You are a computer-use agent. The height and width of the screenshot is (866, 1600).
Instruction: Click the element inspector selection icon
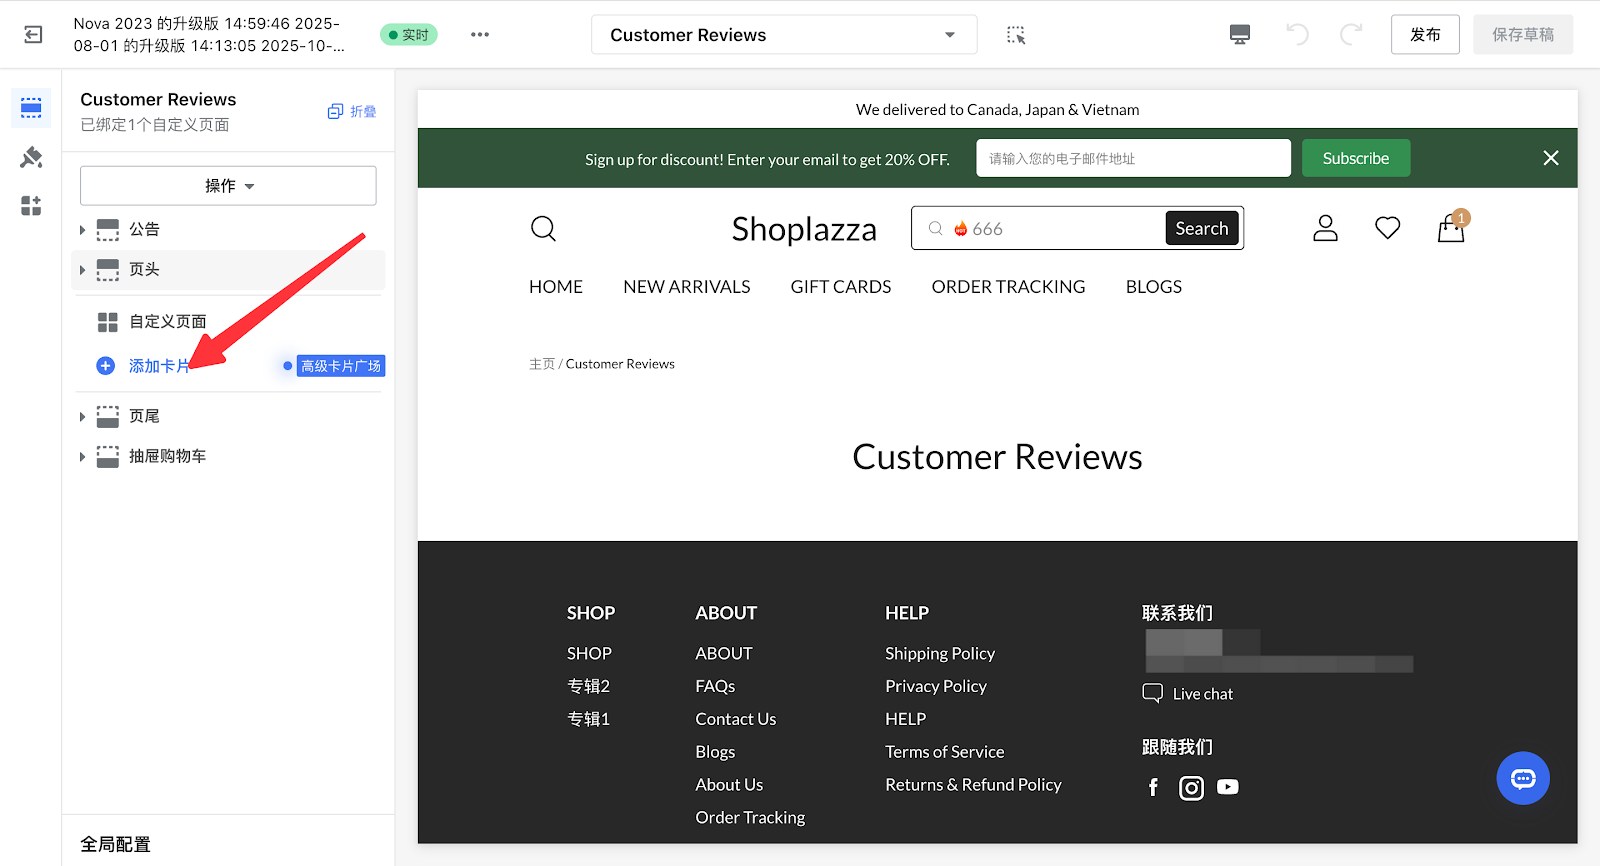click(x=1016, y=35)
